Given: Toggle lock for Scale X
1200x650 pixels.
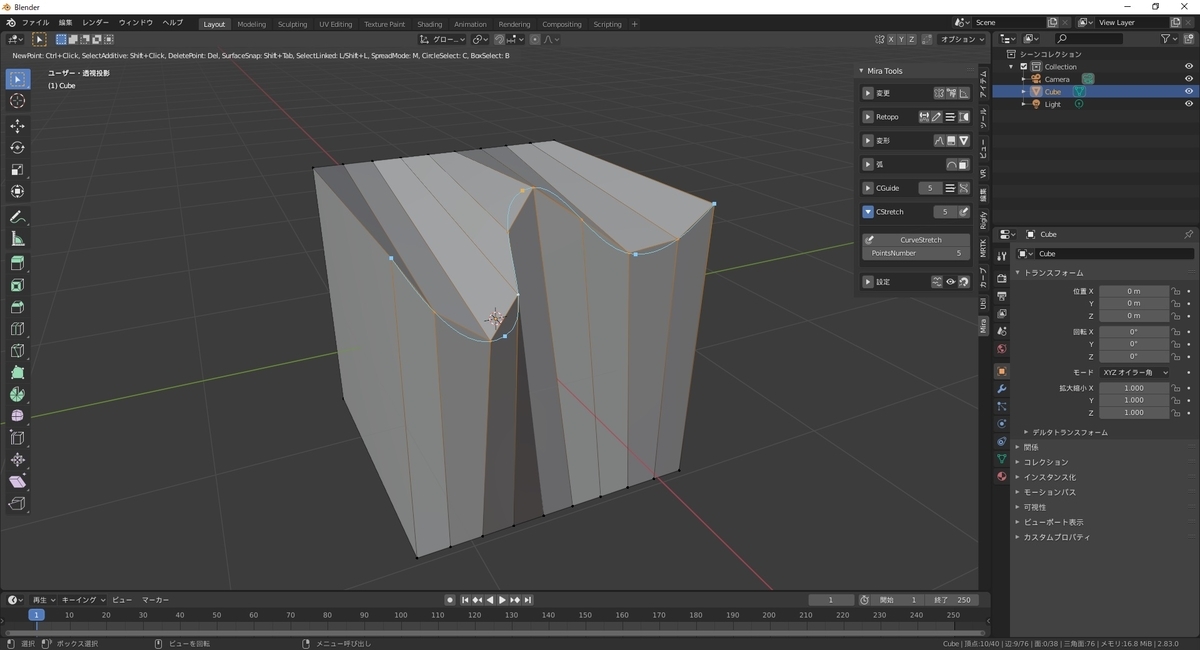Looking at the screenshot, I should (x=1177, y=388).
